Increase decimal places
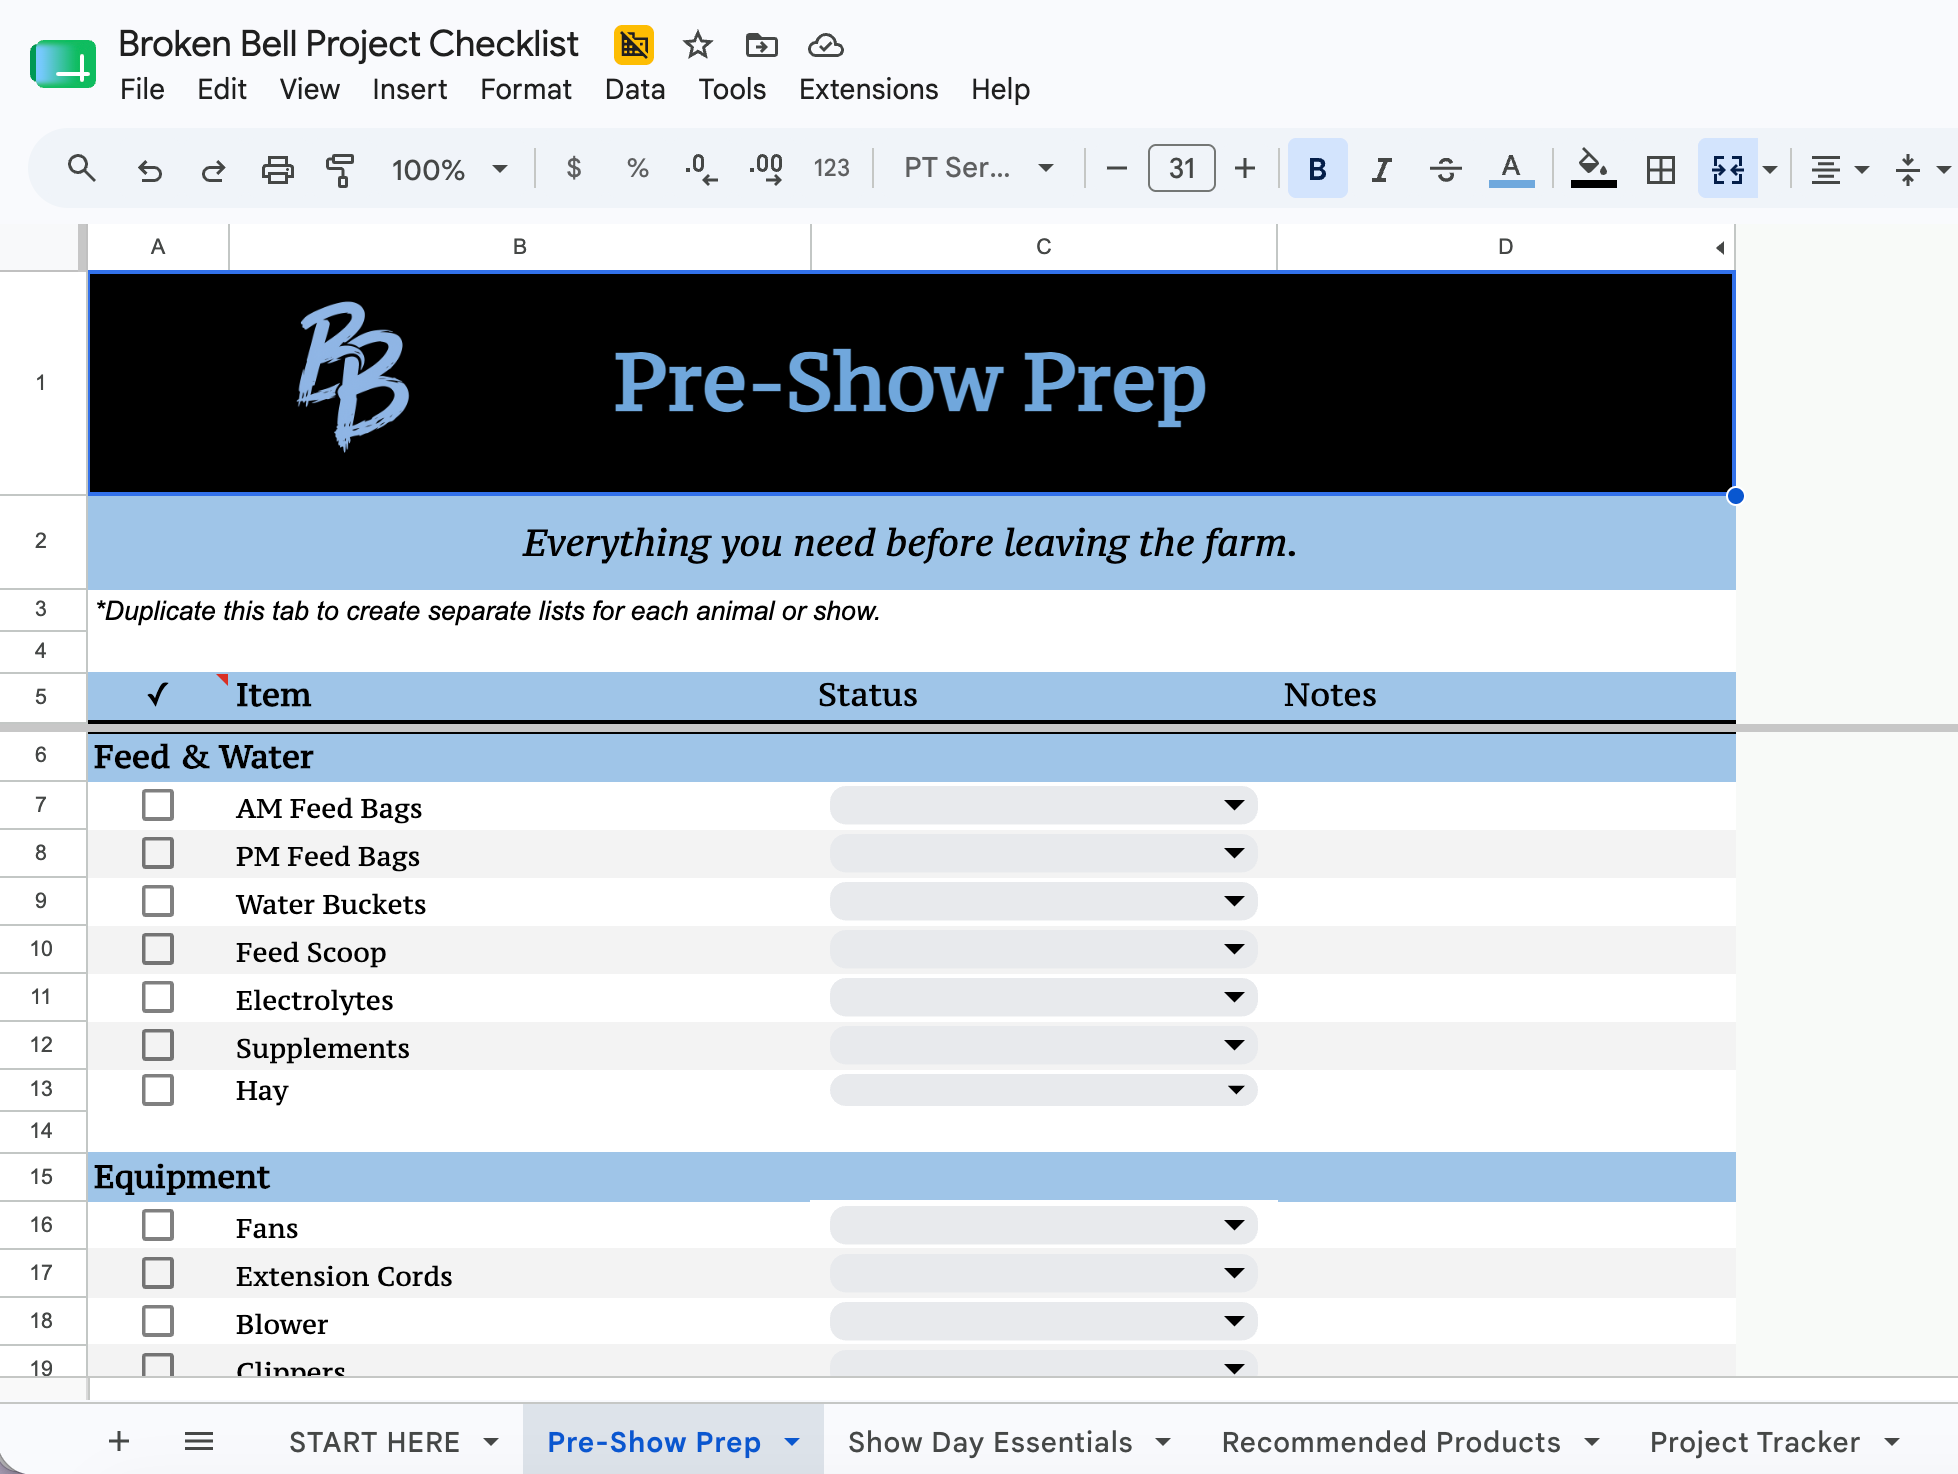 pos(766,168)
